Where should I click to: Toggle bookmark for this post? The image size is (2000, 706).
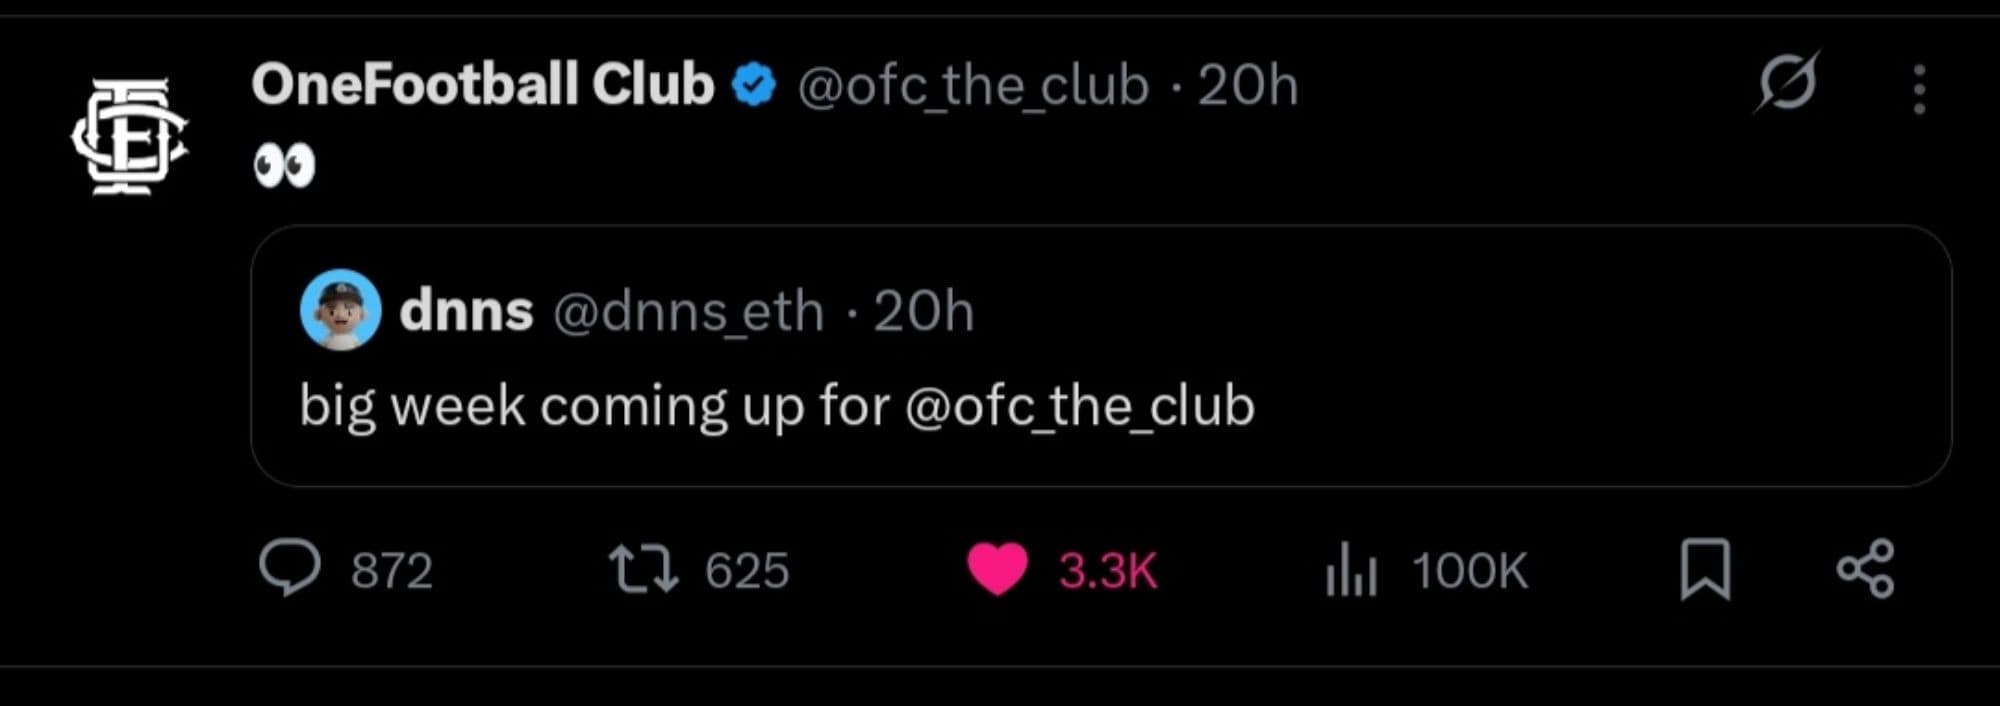(x=1705, y=569)
